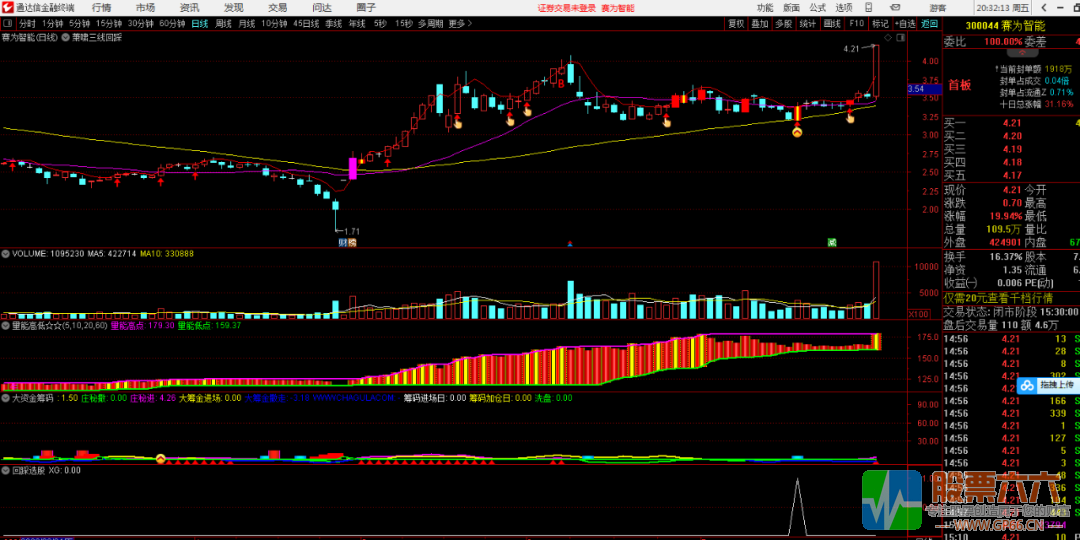This screenshot has width=1080, height=540.
Task: Click the 返回 button
Action: click(930, 23)
